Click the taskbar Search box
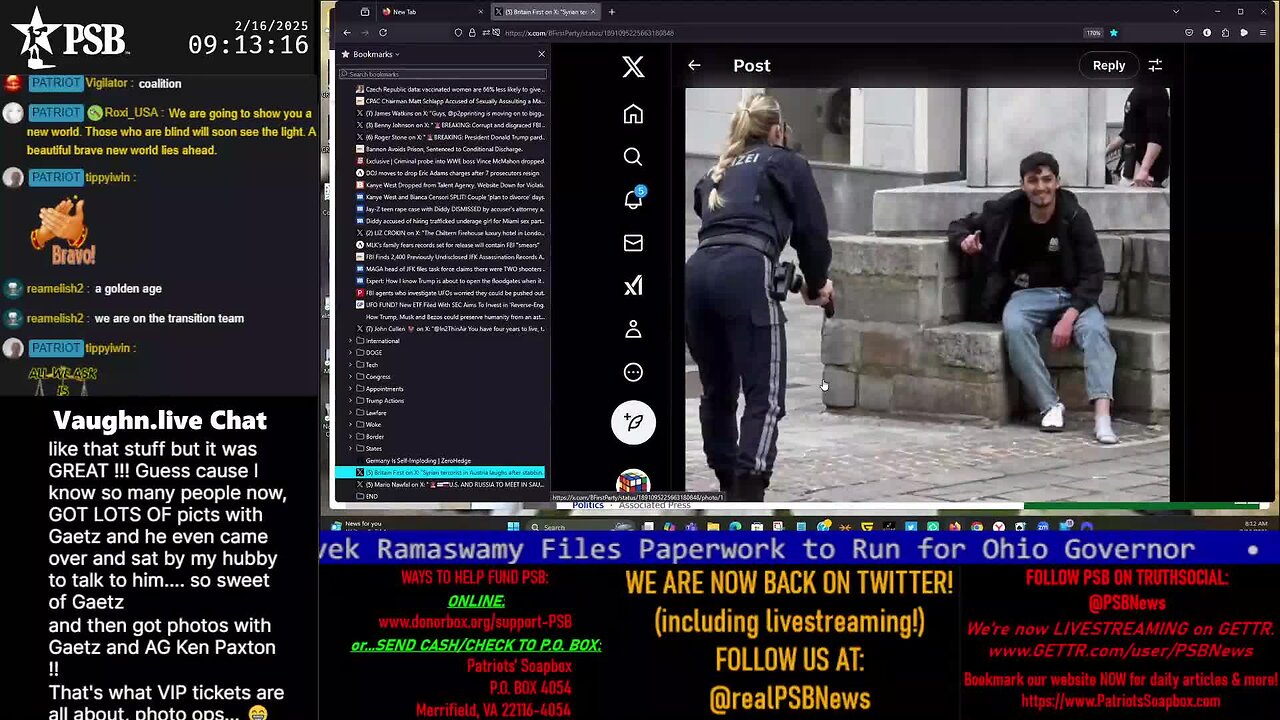The height and width of the screenshot is (720, 1280). pos(580,527)
